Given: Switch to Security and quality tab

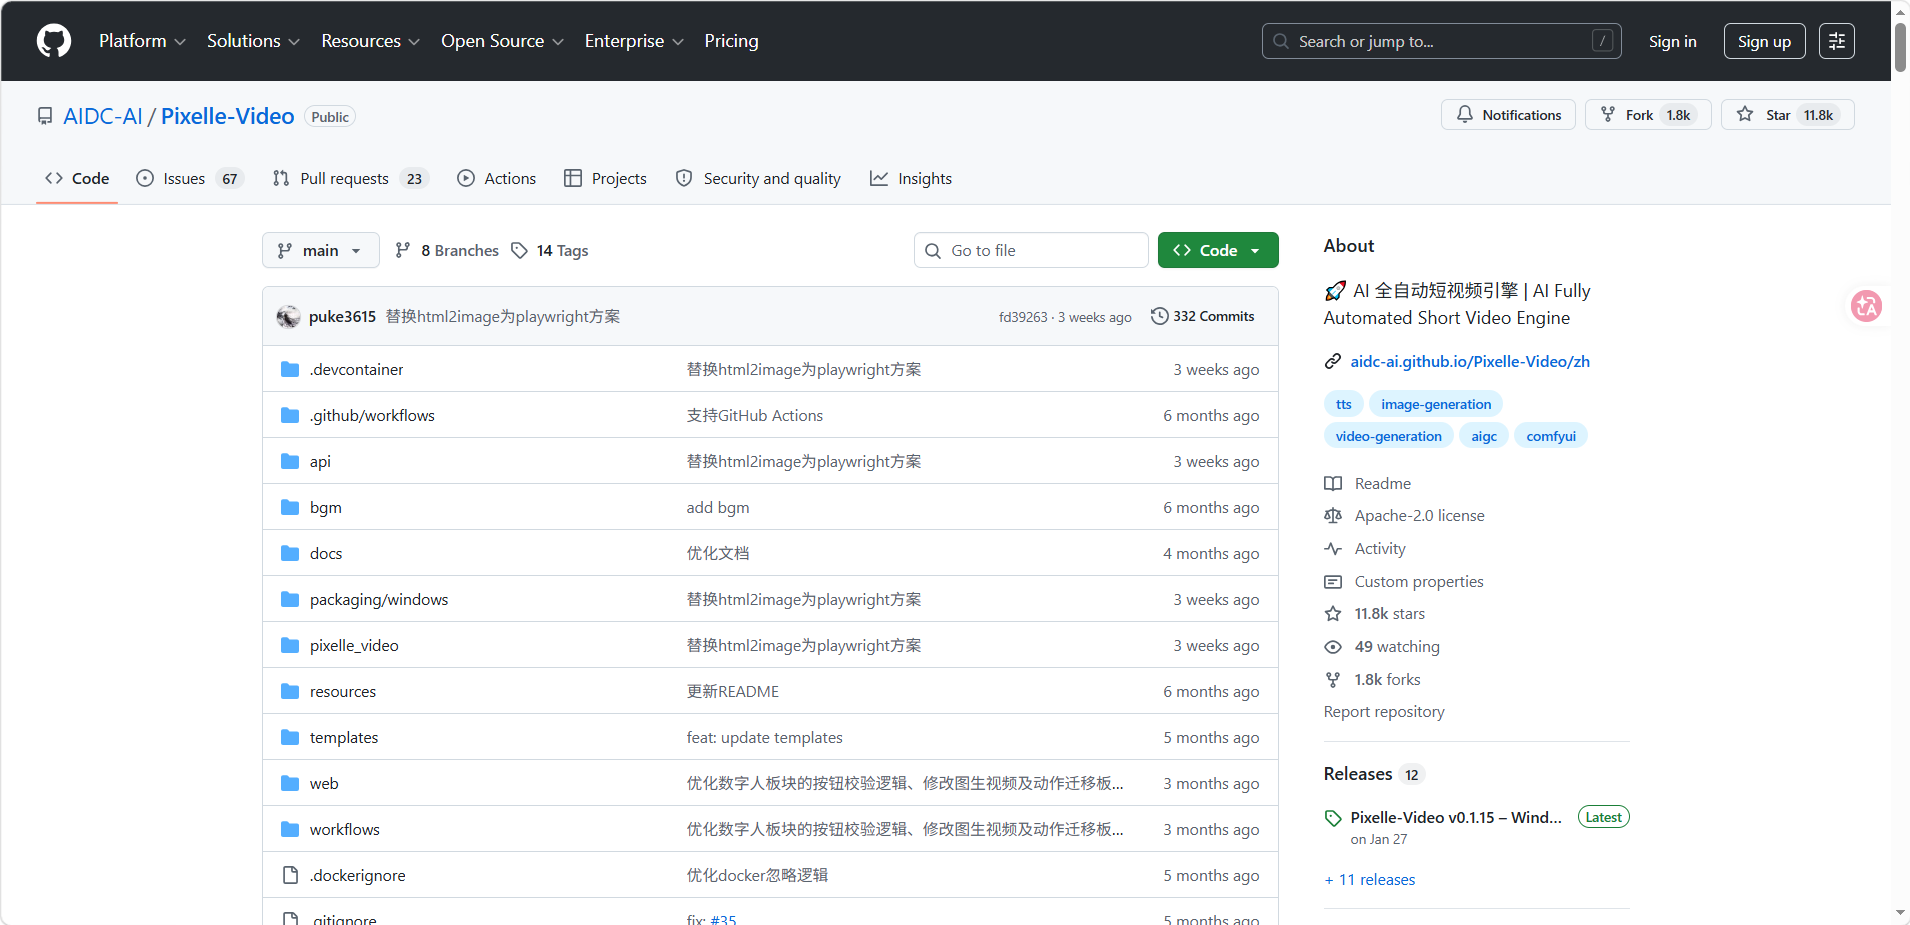Looking at the screenshot, I should [x=758, y=178].
